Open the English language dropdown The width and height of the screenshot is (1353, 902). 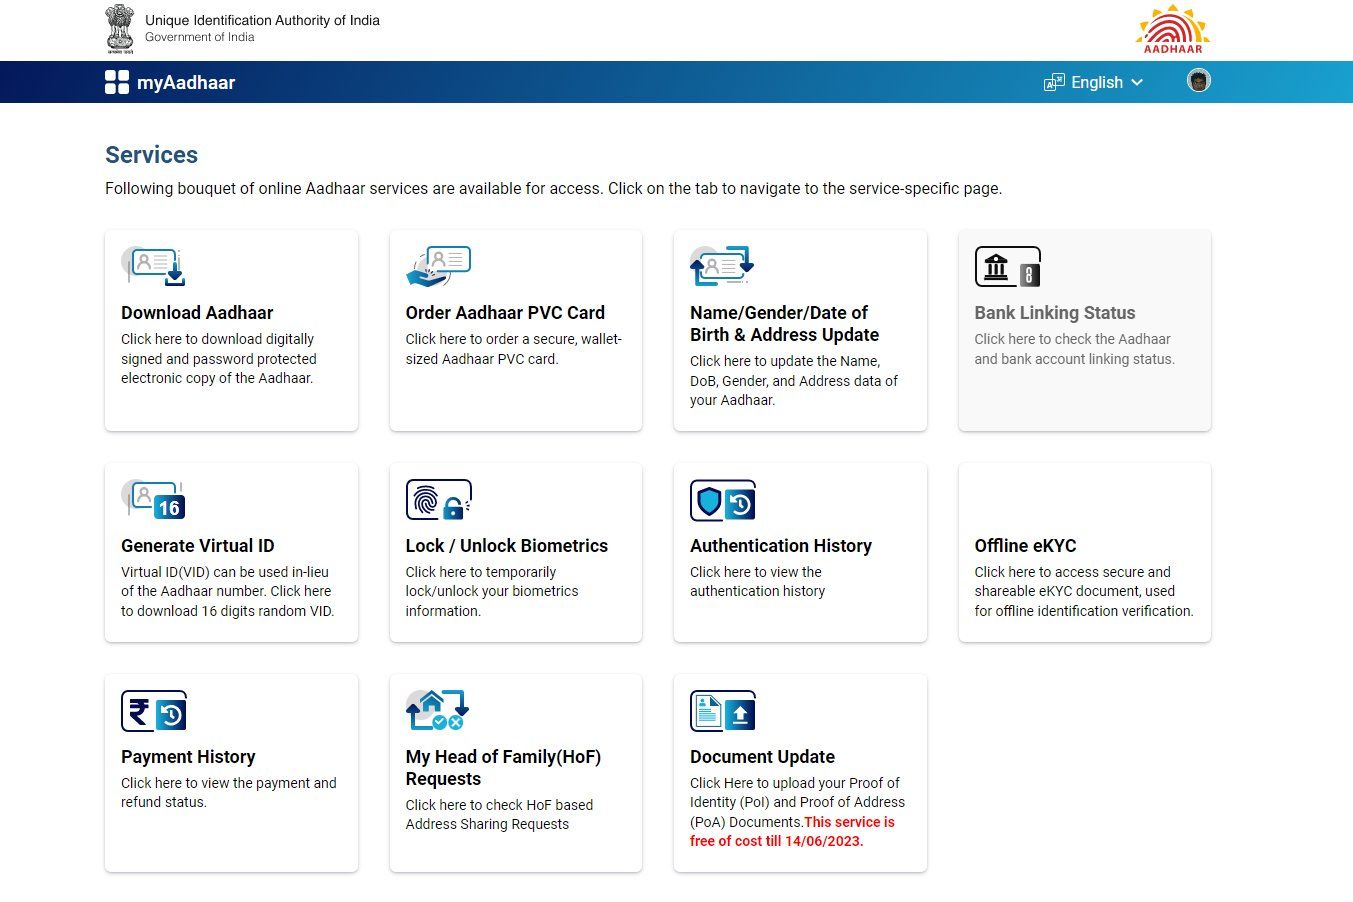point(1094,82)
